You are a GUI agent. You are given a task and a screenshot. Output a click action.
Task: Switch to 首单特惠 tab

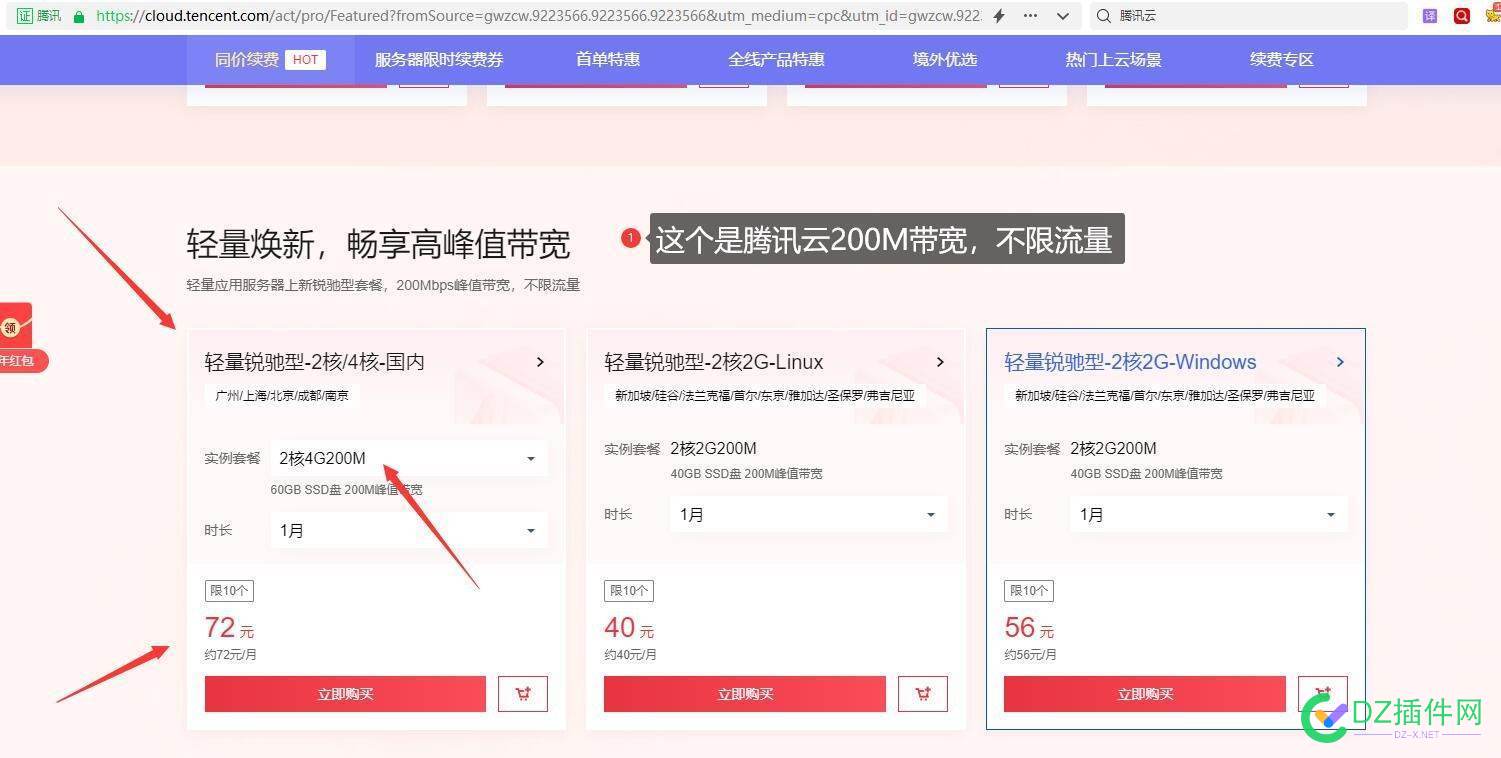[608, 60]
